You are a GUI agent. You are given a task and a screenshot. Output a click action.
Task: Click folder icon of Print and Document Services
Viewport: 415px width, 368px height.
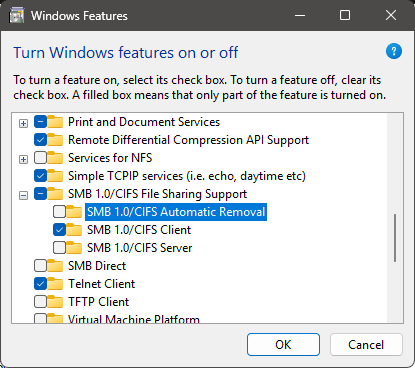[x=55, y=122]
